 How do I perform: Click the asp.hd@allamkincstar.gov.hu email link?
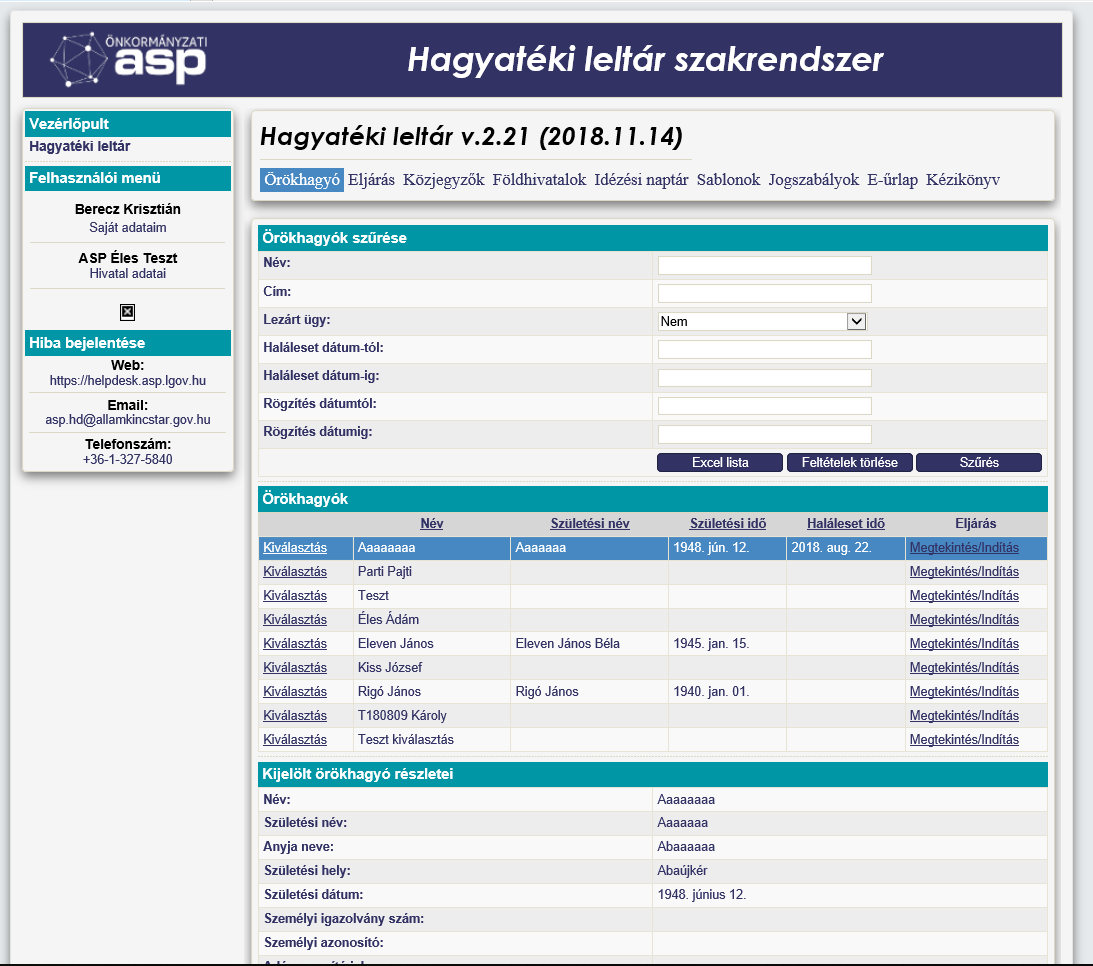128,420
